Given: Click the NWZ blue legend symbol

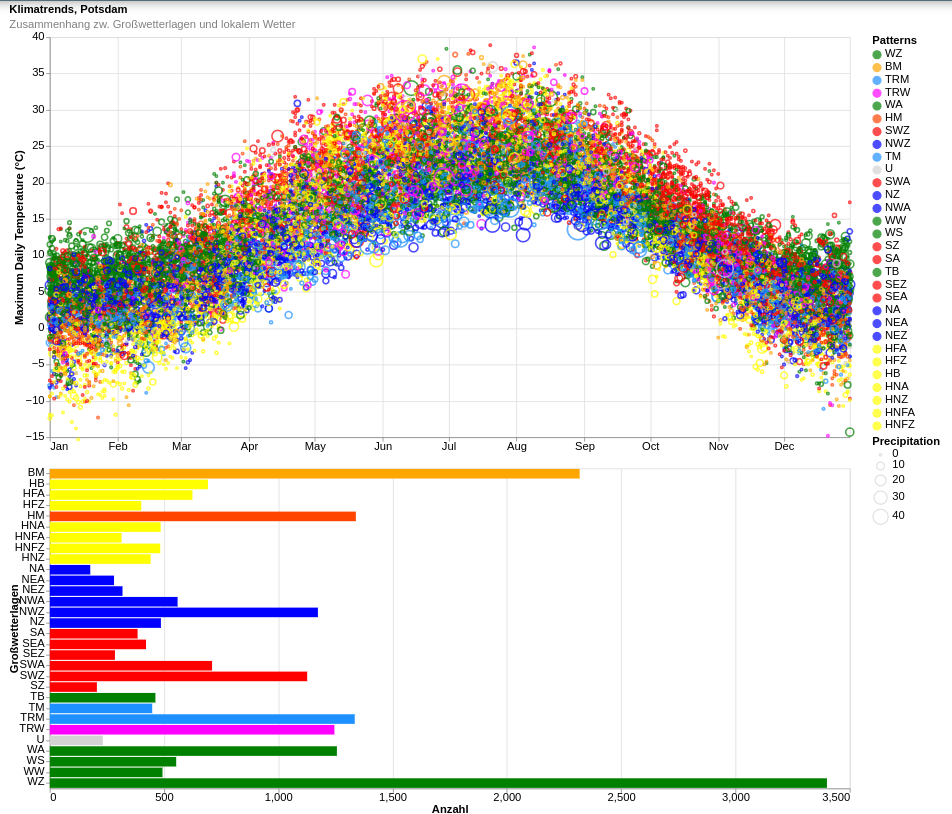Looking at the screenshot, I should (877, 144).
